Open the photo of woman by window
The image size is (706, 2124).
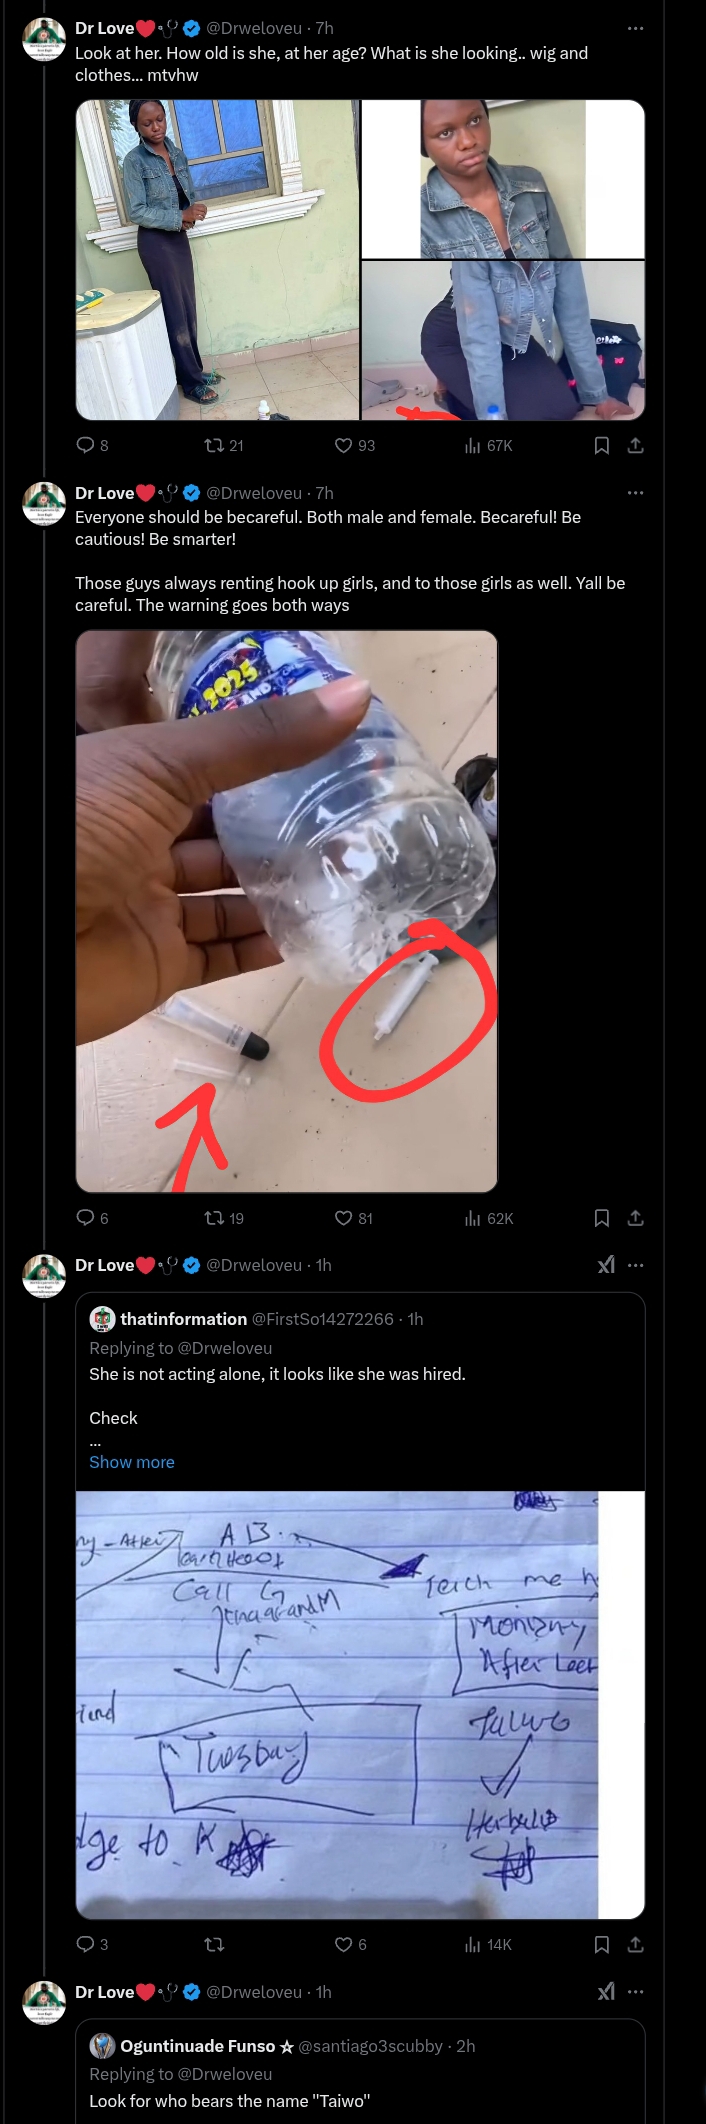217,259
